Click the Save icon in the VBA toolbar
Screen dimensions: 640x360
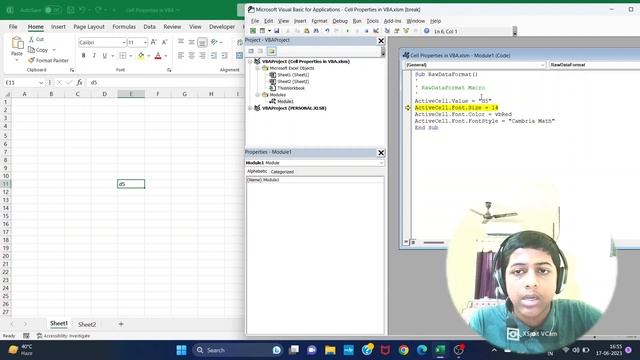(x=276, y=31)
